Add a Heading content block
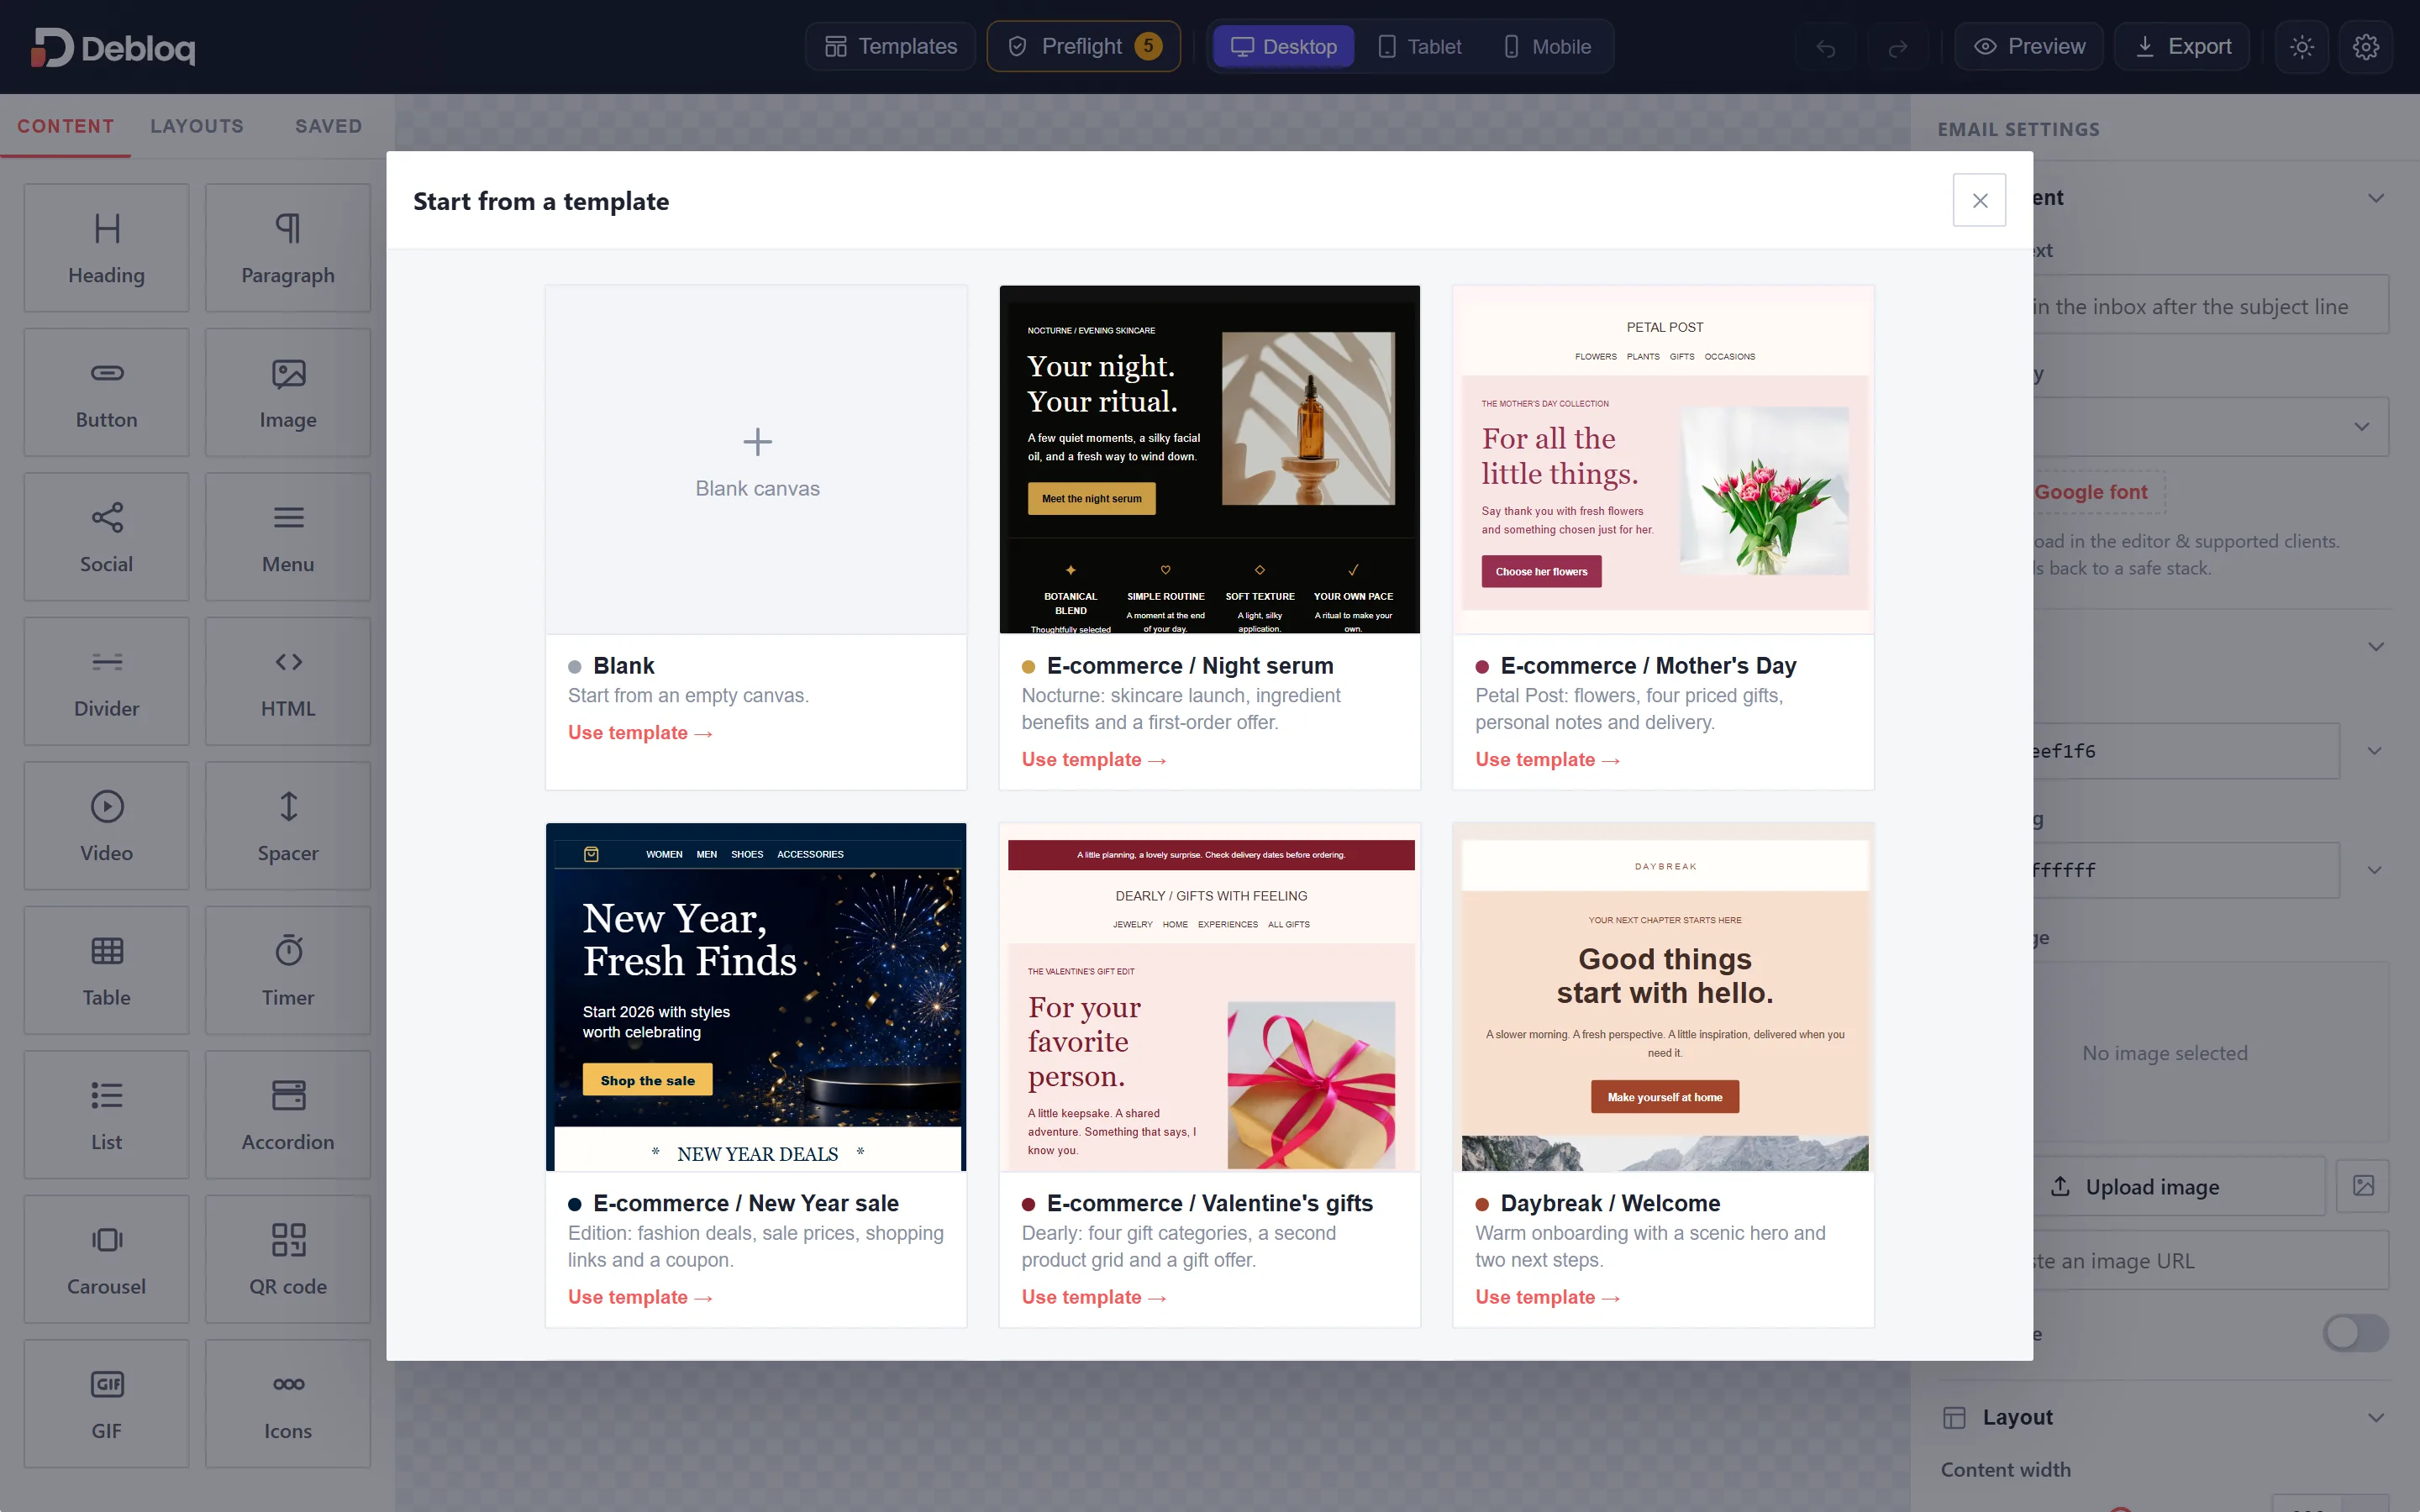Image resolution: width=2420 pixels, height=1512 pixels. (x=106, y=247)
